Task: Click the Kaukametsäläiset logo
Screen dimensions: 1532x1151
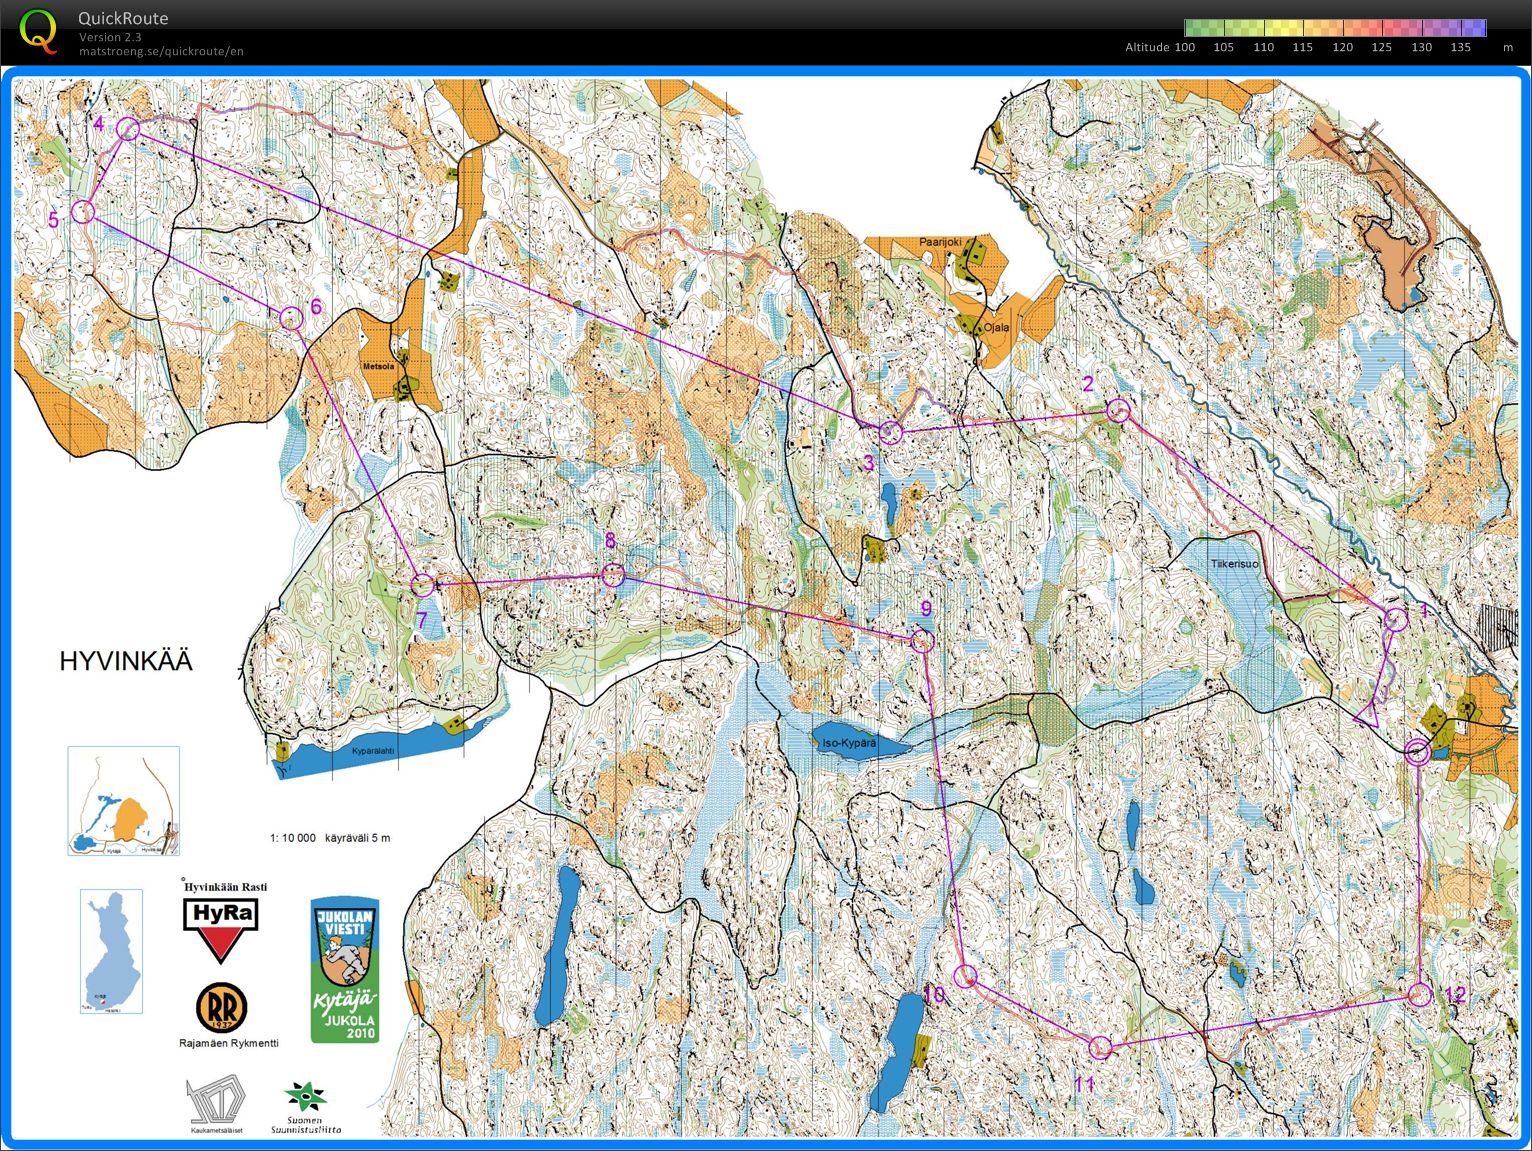Action: coord(217,1104)
